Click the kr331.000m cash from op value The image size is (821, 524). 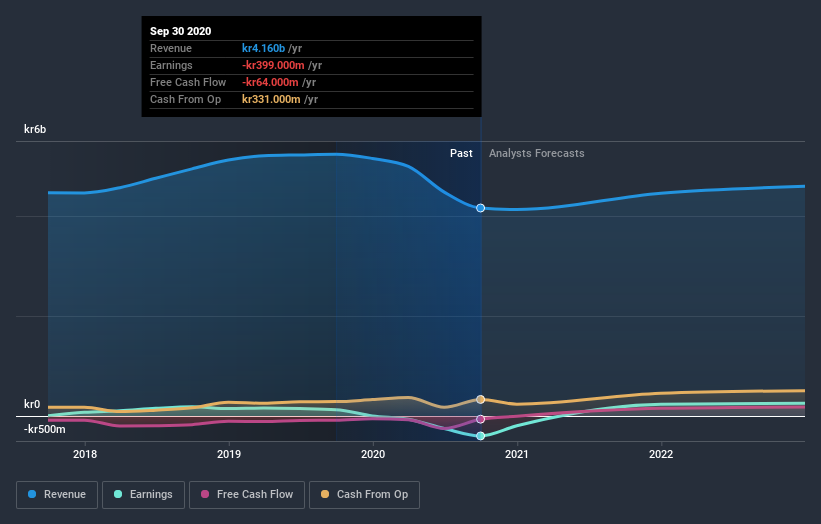[x=271, y=99]
